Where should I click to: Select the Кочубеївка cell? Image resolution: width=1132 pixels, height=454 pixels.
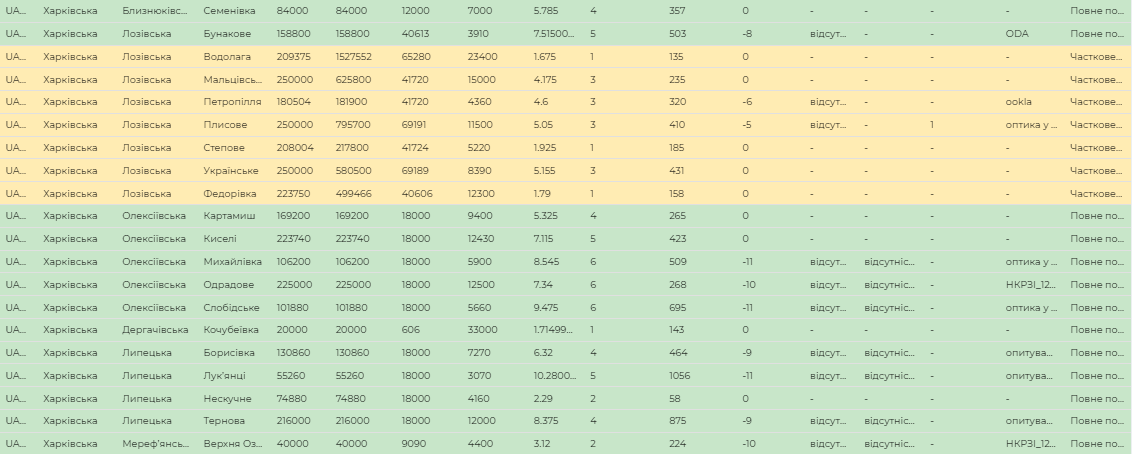[231, 330]
